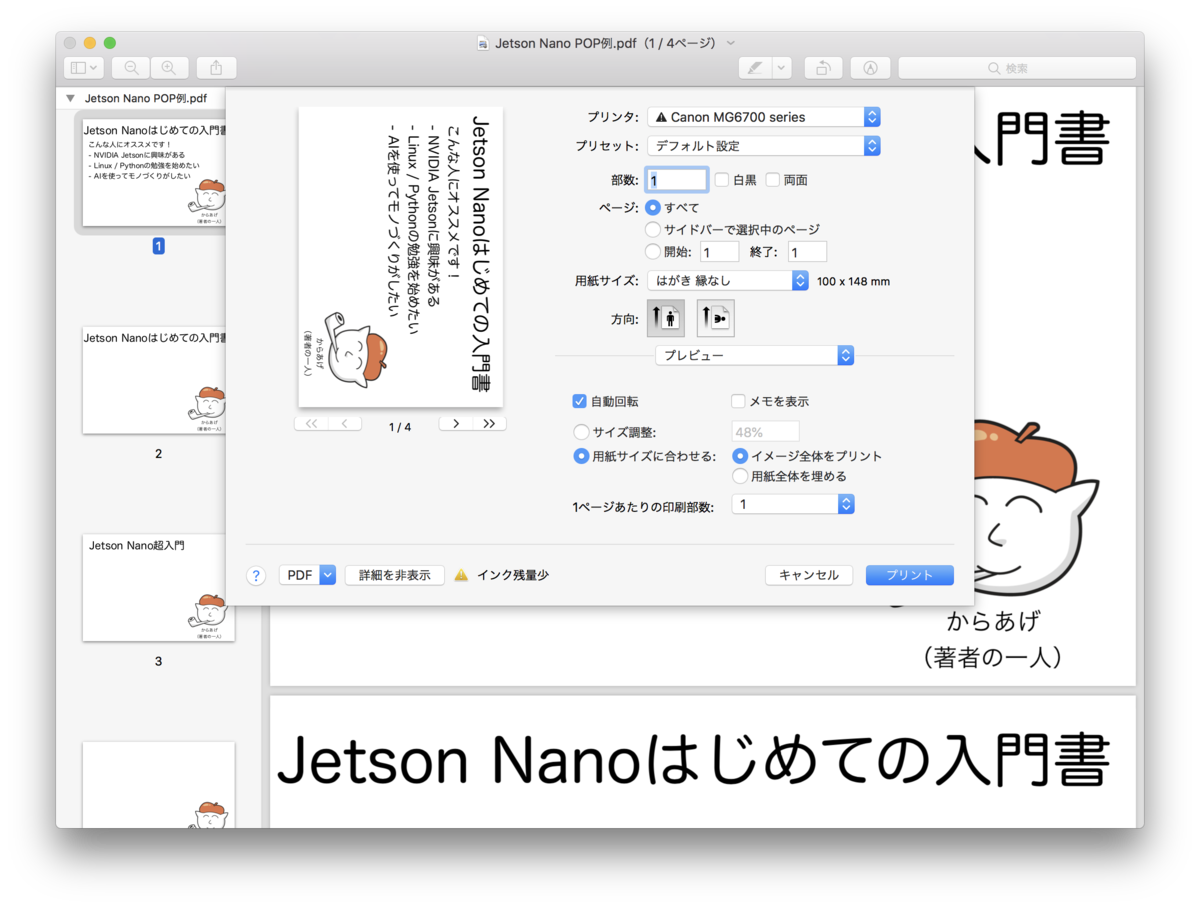Click the ink low warning triangle icon
Screen dimensions: 1200x908
click(461, 575)
